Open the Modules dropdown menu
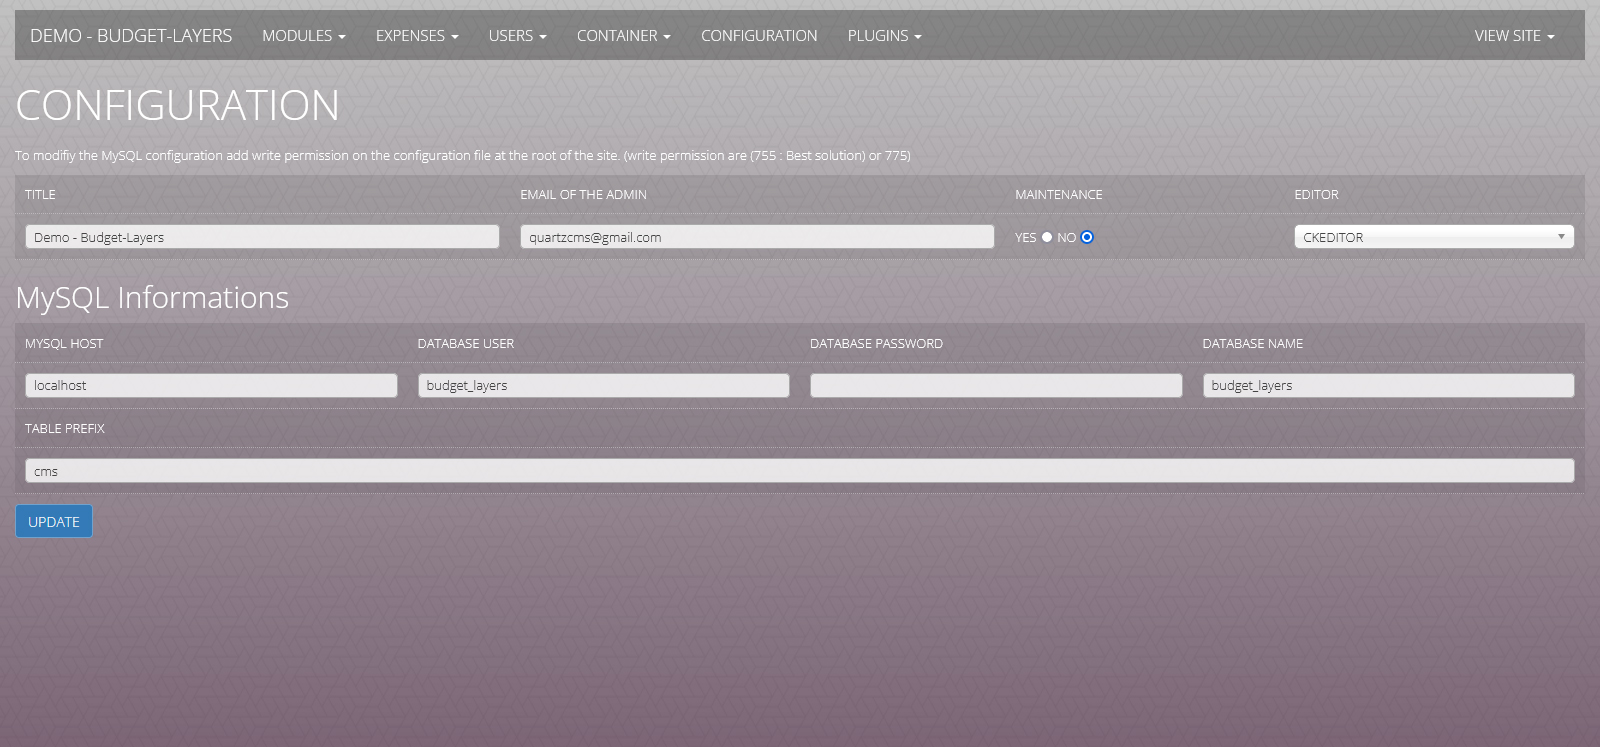This screenshot has width=1600, height=747. pos(303,36)
